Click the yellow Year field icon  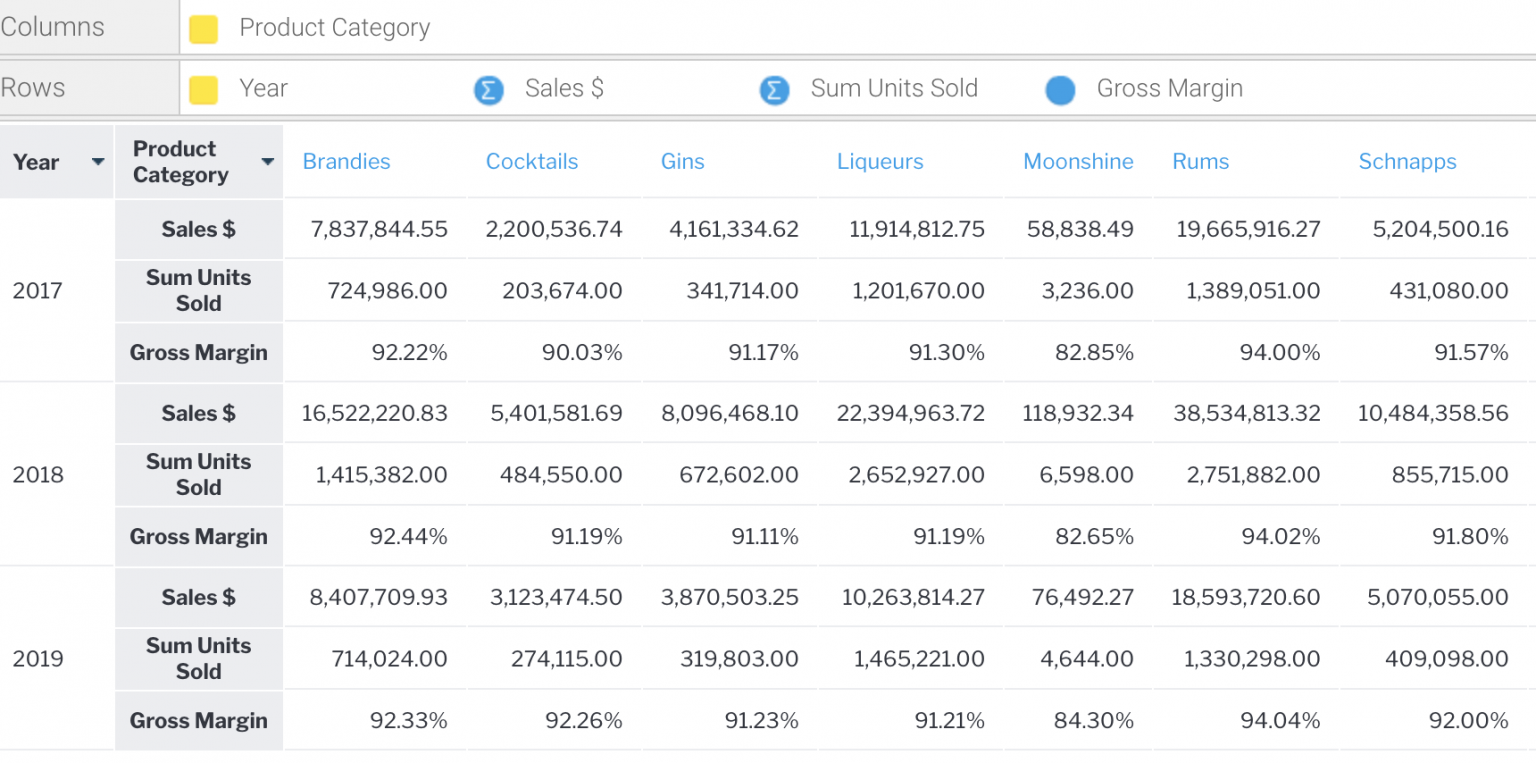[x=203, y=90]
